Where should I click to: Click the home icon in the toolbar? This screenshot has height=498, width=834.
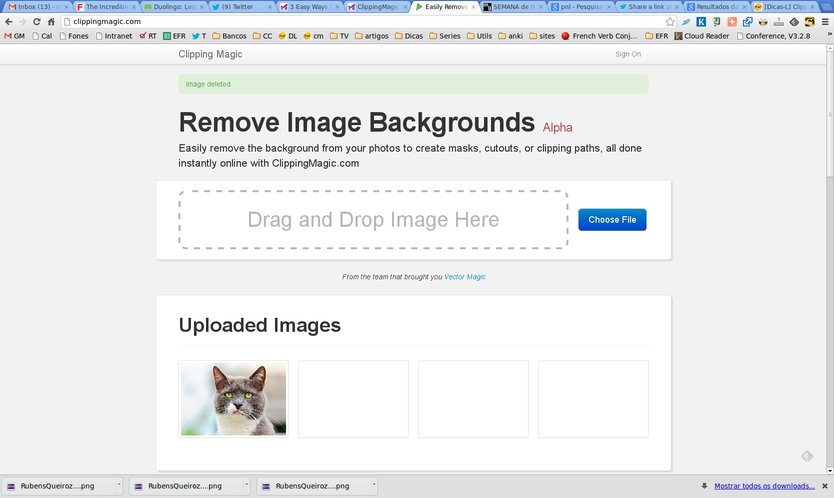51,22
